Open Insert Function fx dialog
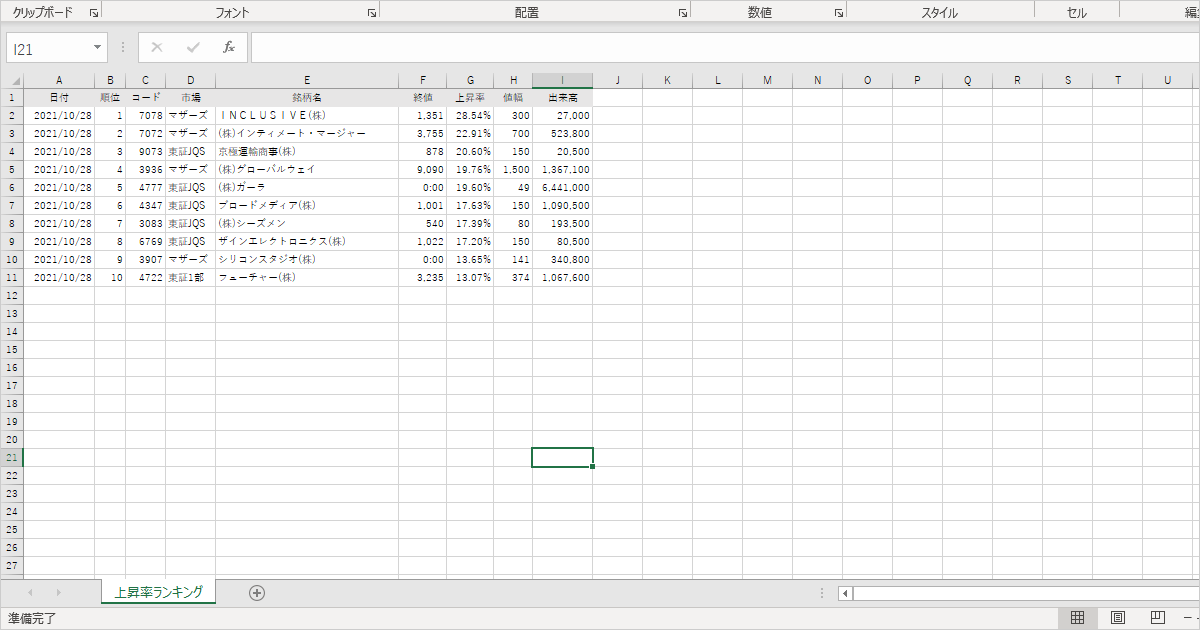This screenshot has height=630, width=1200. click(228, 47)
